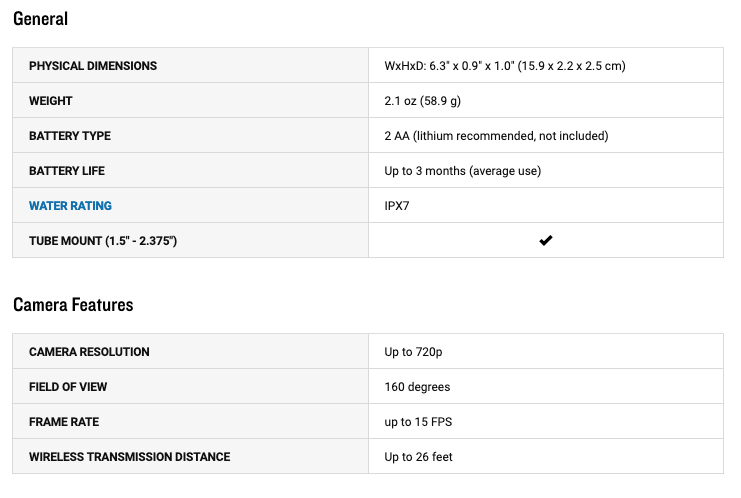Click the FIELD OF VIEW label
Image resolution: width=741 pixels, height=498 pixels.
[68, 387]
